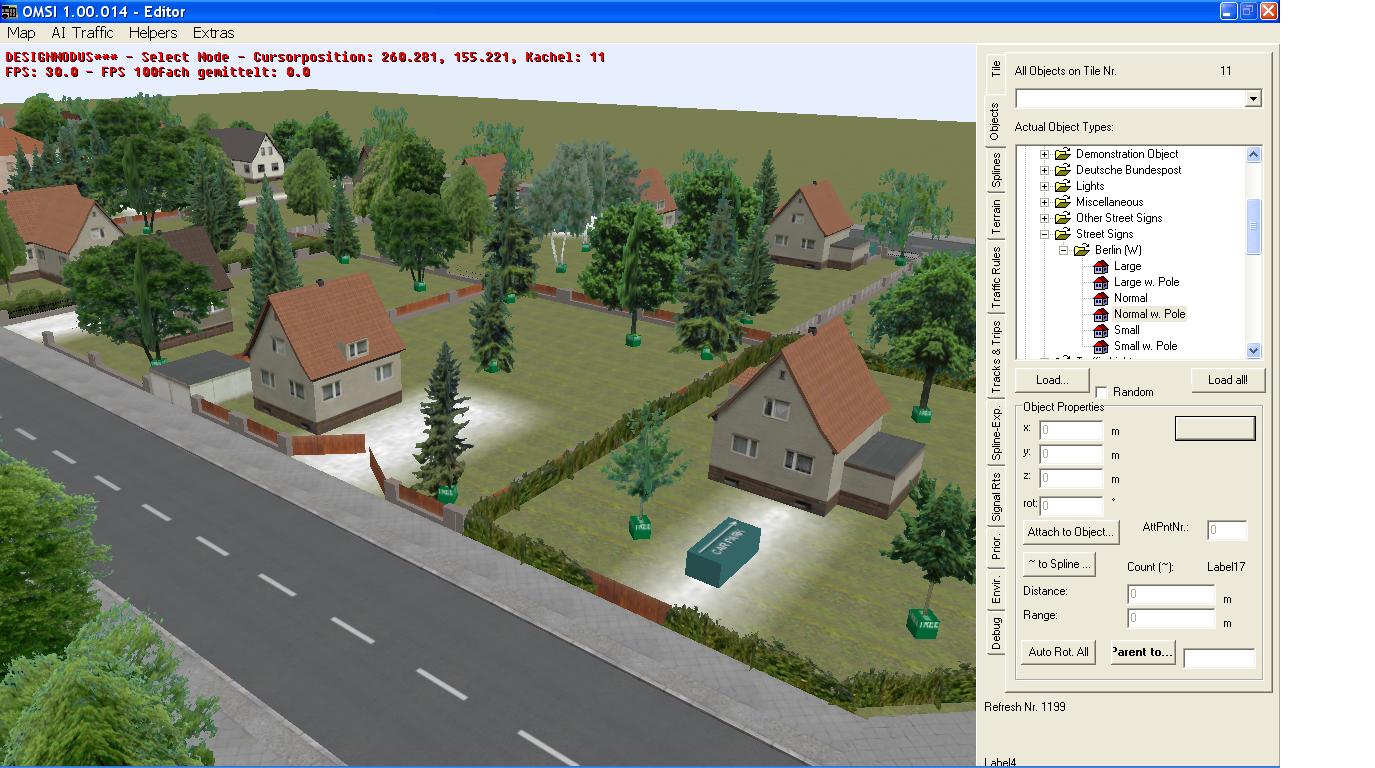Click the Miscellaneous folder icon
1375x768 pixels.
[1062, 202]
